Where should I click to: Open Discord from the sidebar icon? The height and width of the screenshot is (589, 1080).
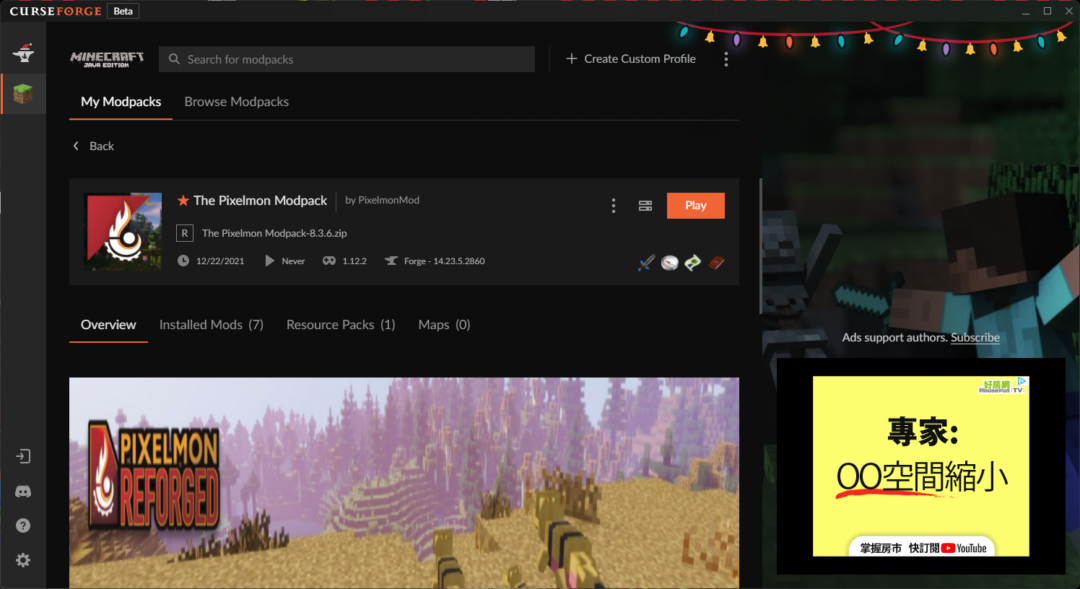pyautogui.click(x=23, y=491)
